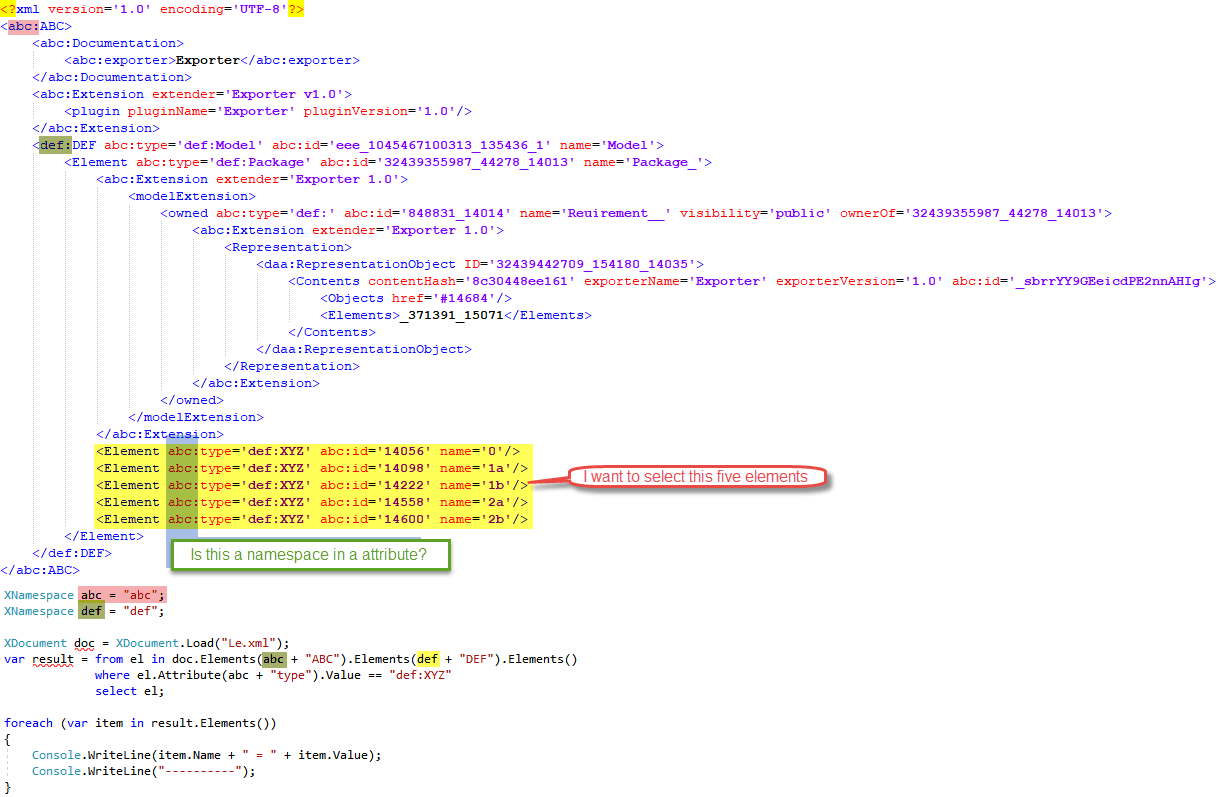Click the owned element line with visibility='public'
Image resolution: width=1218 pixels, height=797 pixels.
click(x=635, y=213)
